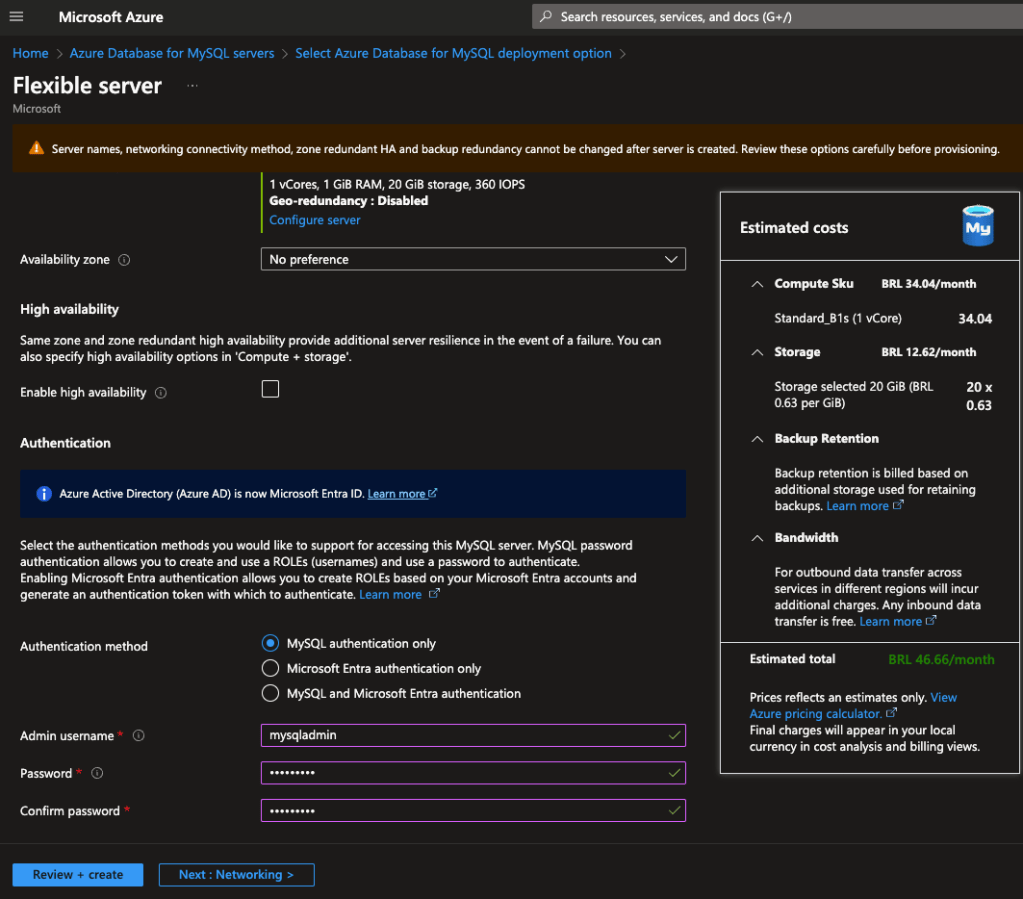
Task: Open the hamburger portal menu
Action: 17,17
